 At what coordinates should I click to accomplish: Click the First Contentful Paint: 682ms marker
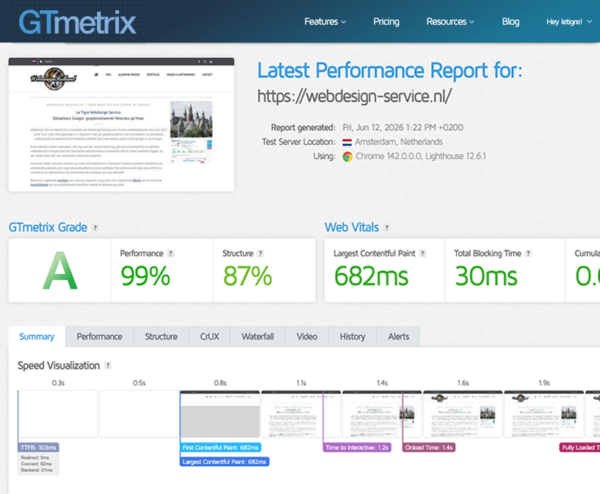pos(220,447)
